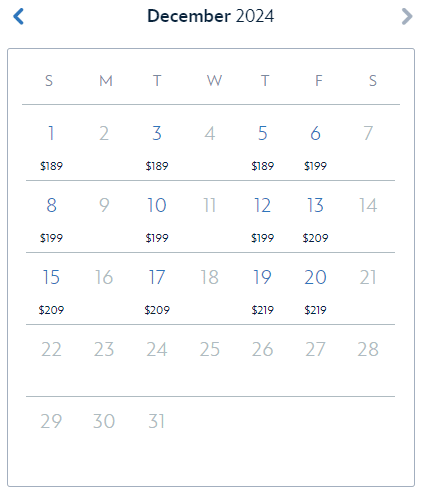The width and height of the screenshot is (429, 496).
Task: Click the greyed-out date December 31
Action: coord(157,421)
